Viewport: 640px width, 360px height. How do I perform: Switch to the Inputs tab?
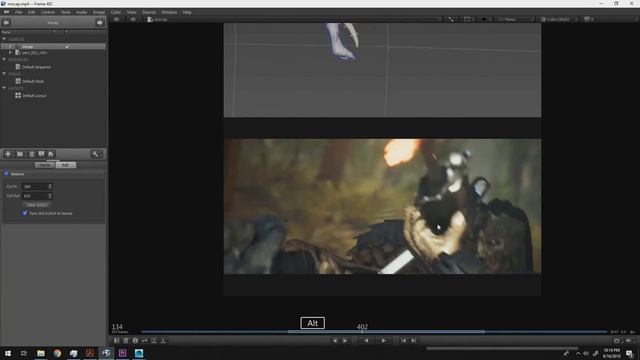click(45, 165)
